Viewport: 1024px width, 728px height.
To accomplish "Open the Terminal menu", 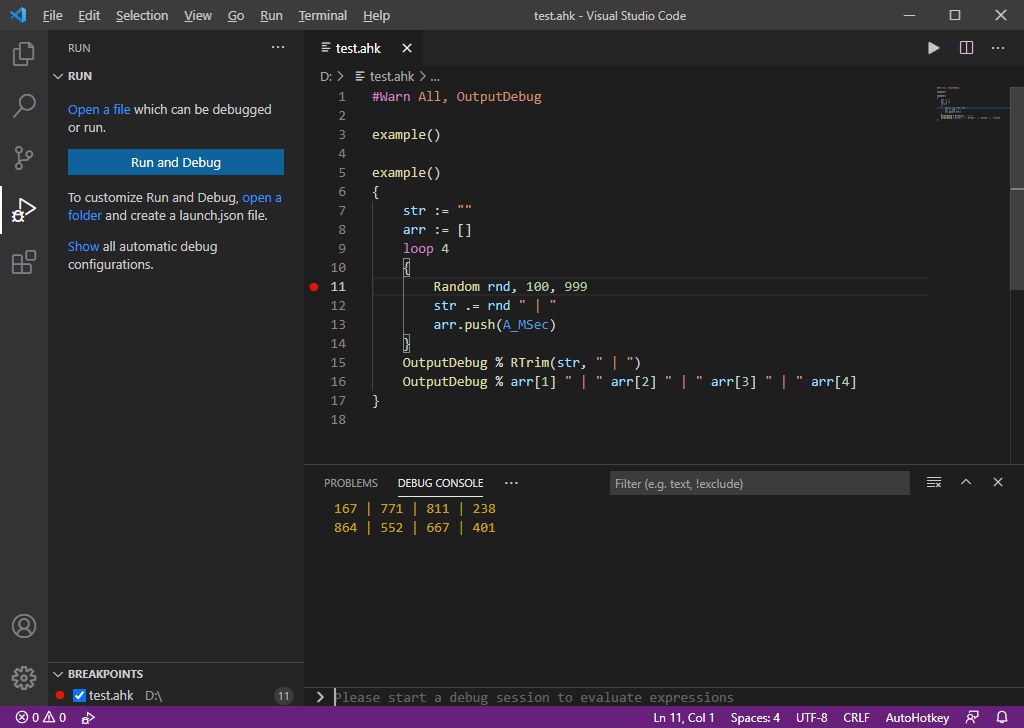I will pyautogui.click(x=323, y=16).
